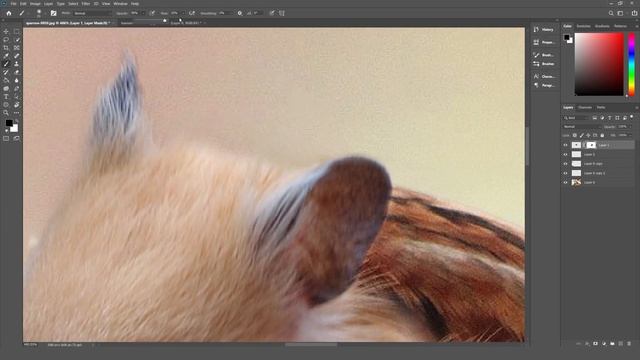Hide the top Layer 1 with mask

coord(566,145)
